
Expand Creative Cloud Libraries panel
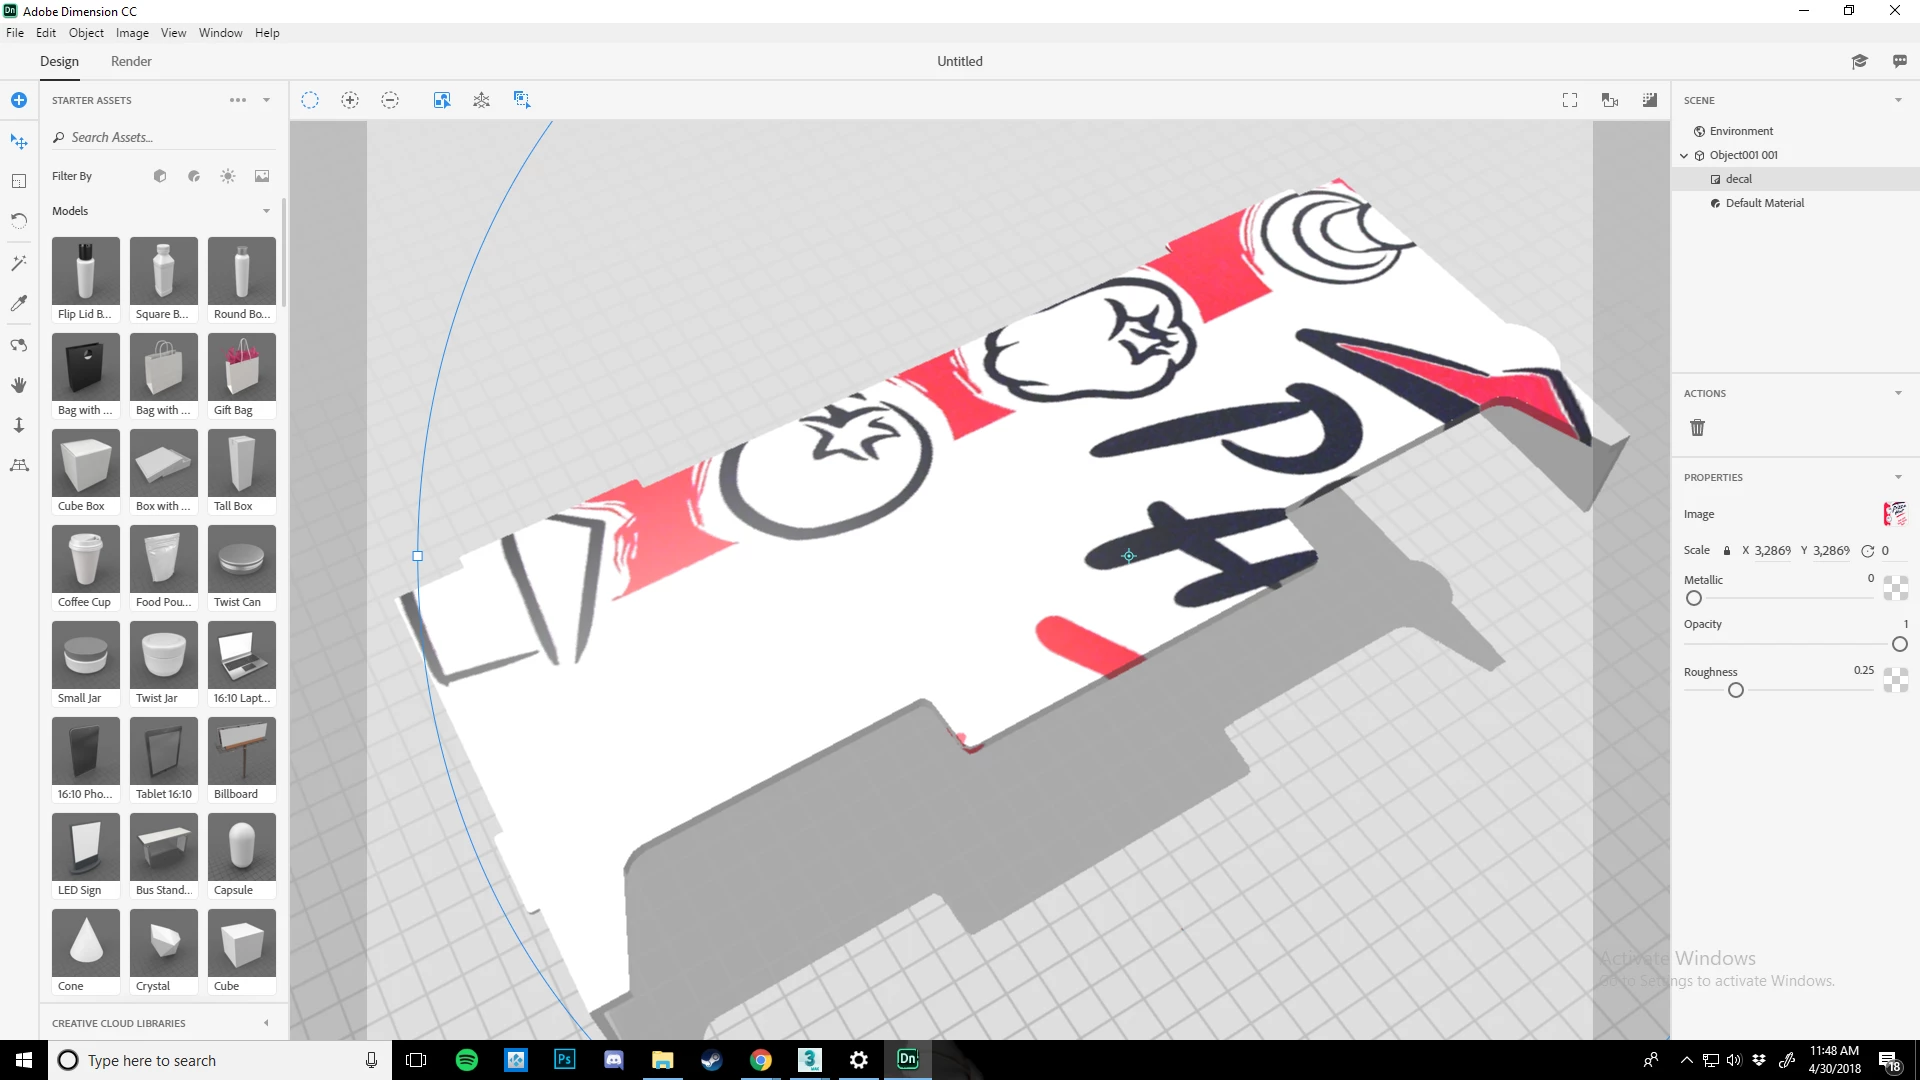[x=266, y=1023]
